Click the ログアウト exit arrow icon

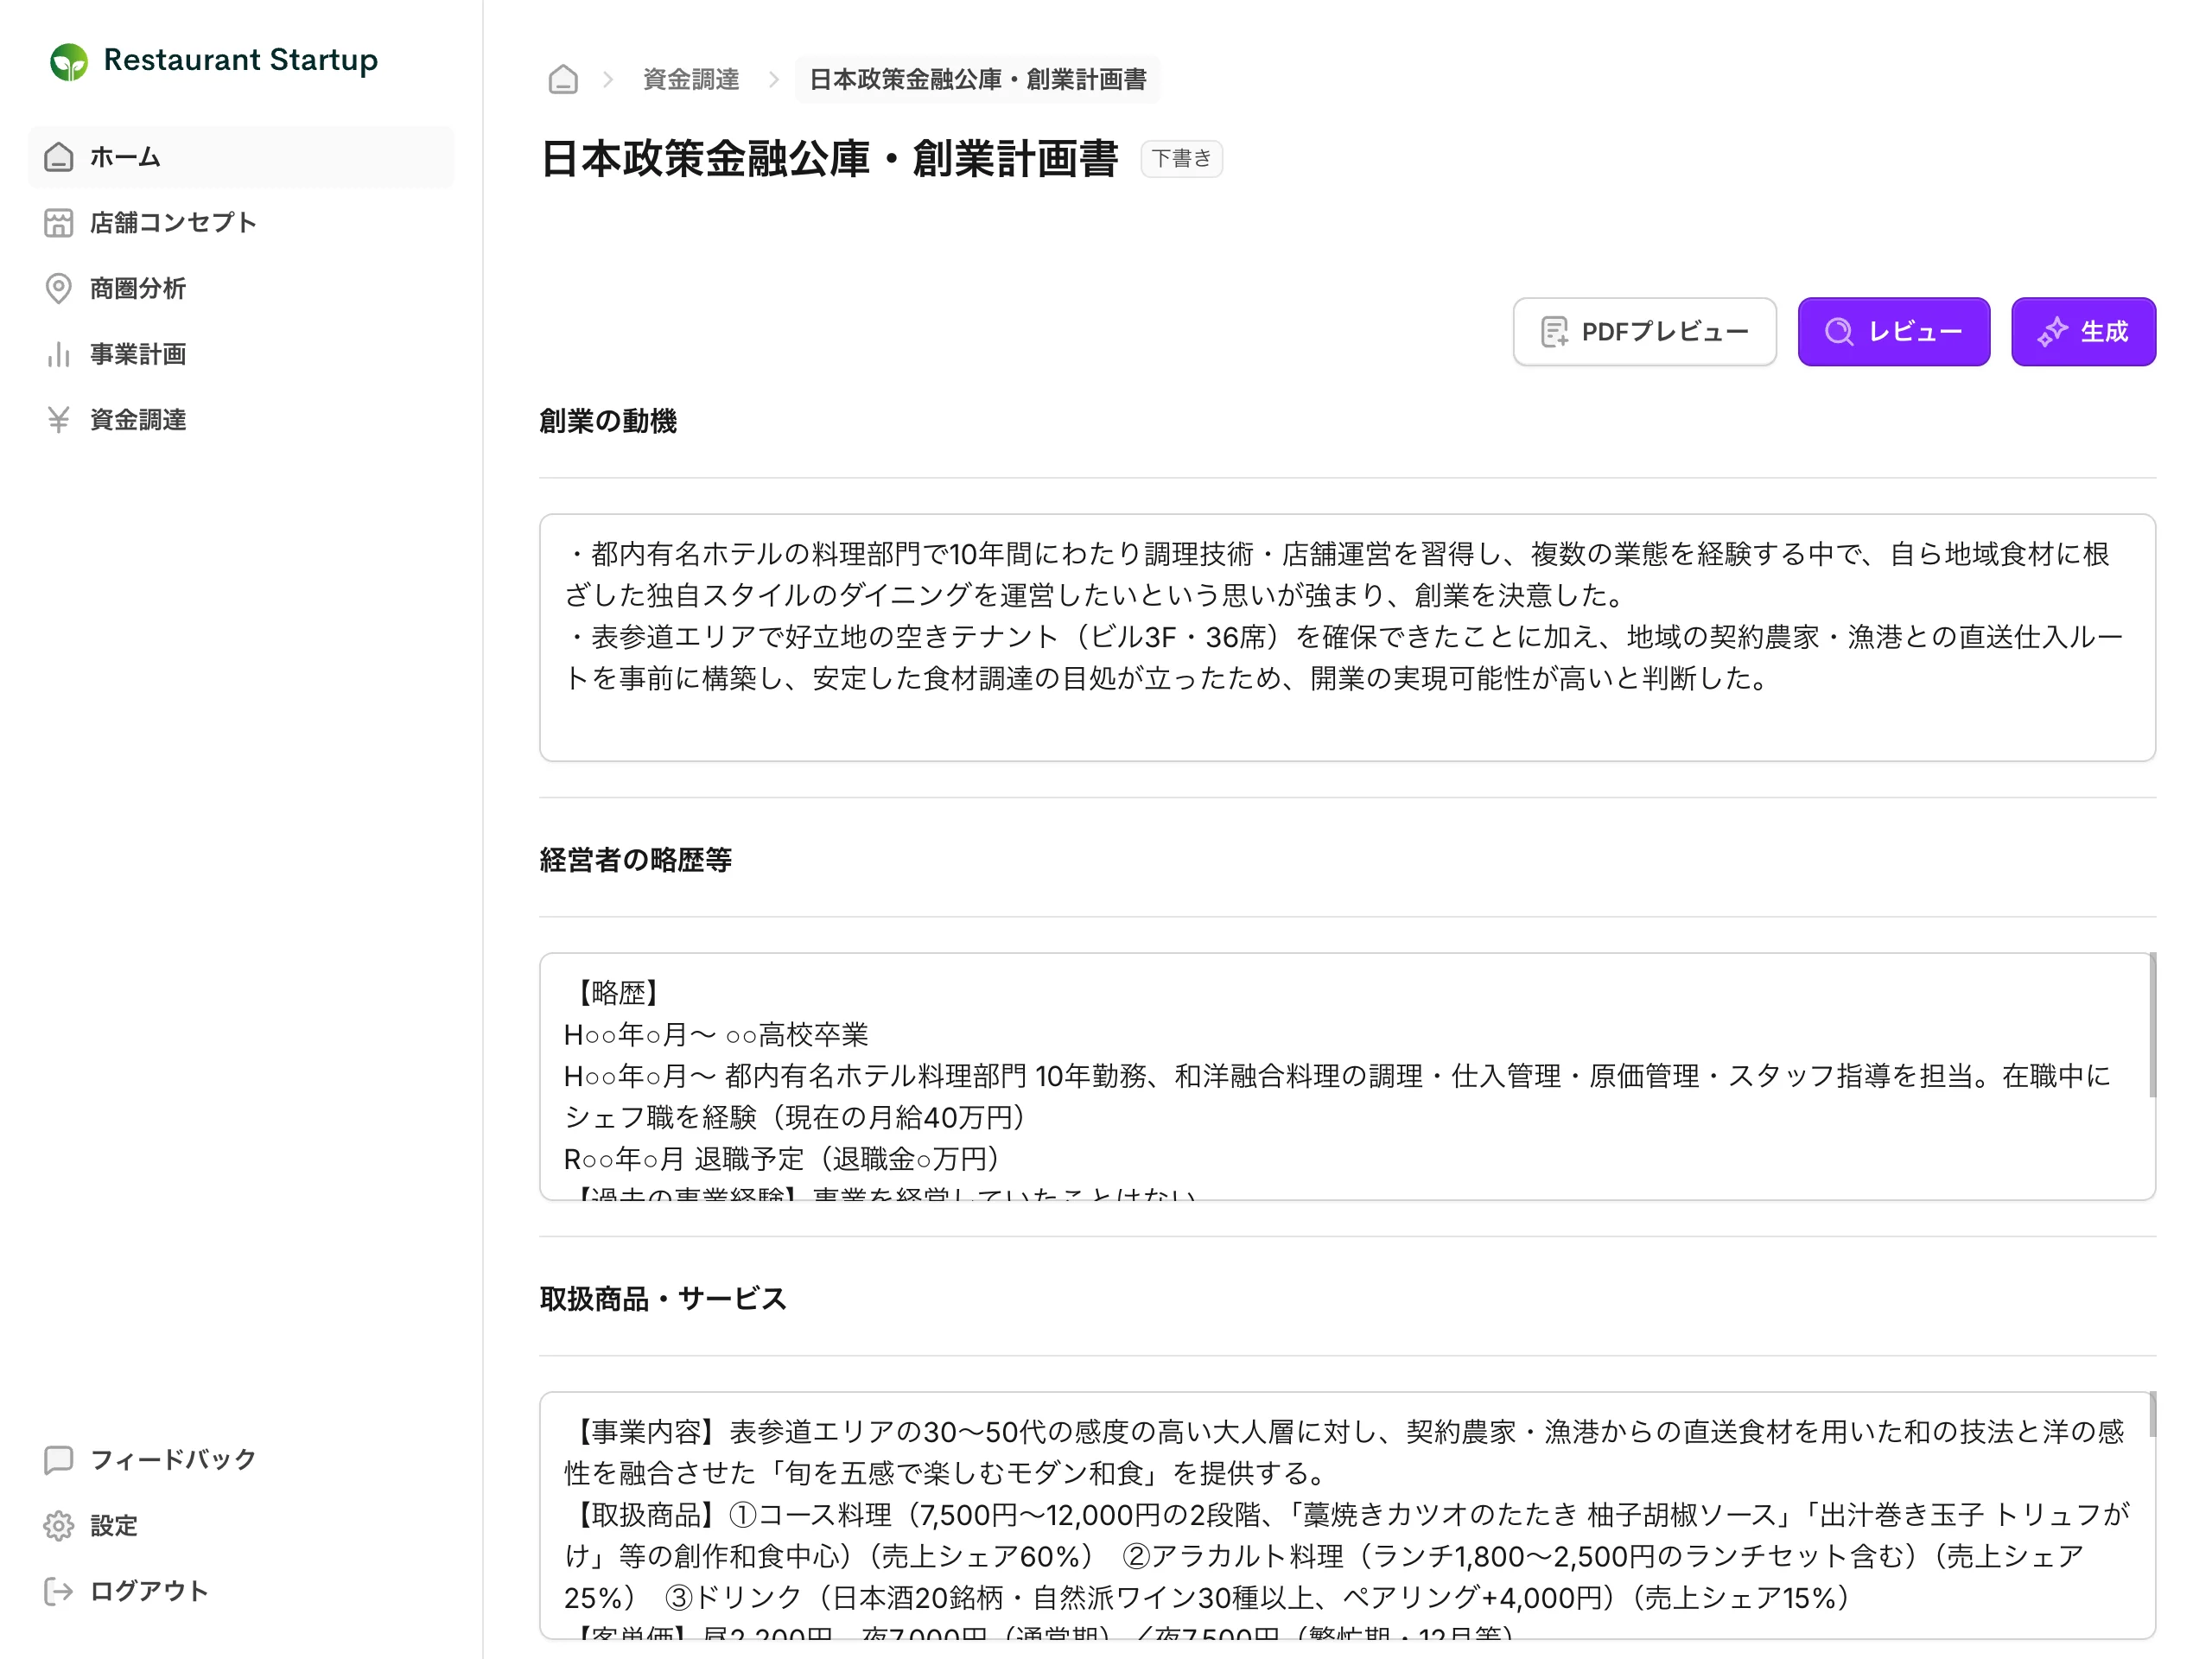[x=59, y=1591]
